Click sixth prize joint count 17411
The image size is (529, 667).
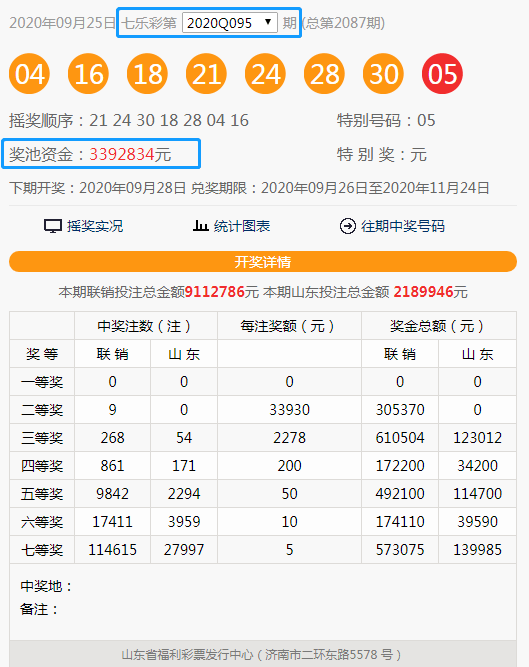pos(112,522)
